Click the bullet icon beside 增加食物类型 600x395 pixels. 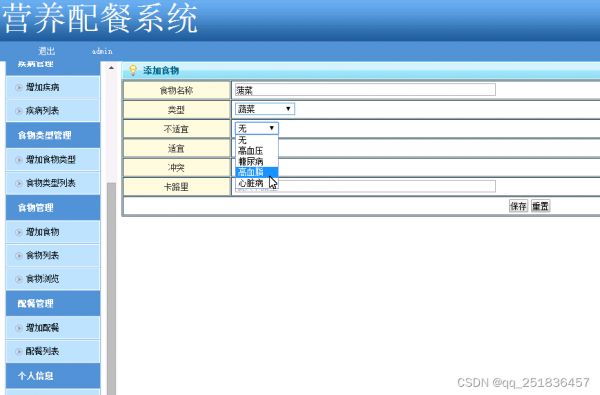(x=18, y=160)
